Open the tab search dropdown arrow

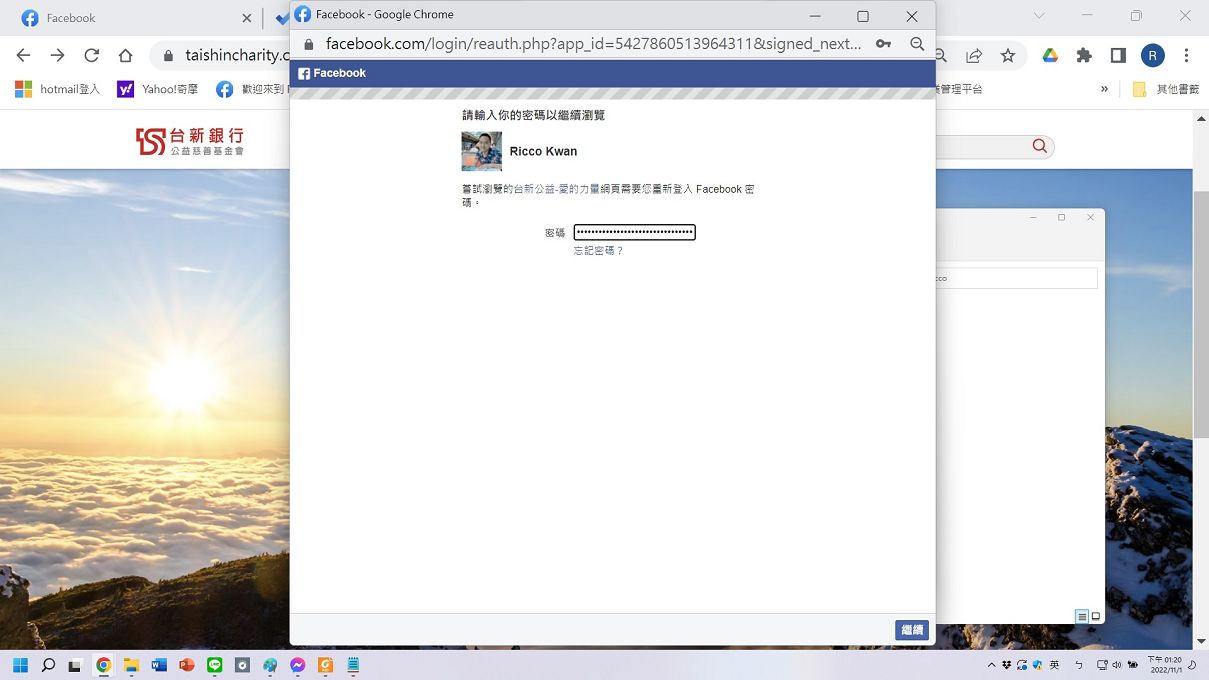(1039, 16)
